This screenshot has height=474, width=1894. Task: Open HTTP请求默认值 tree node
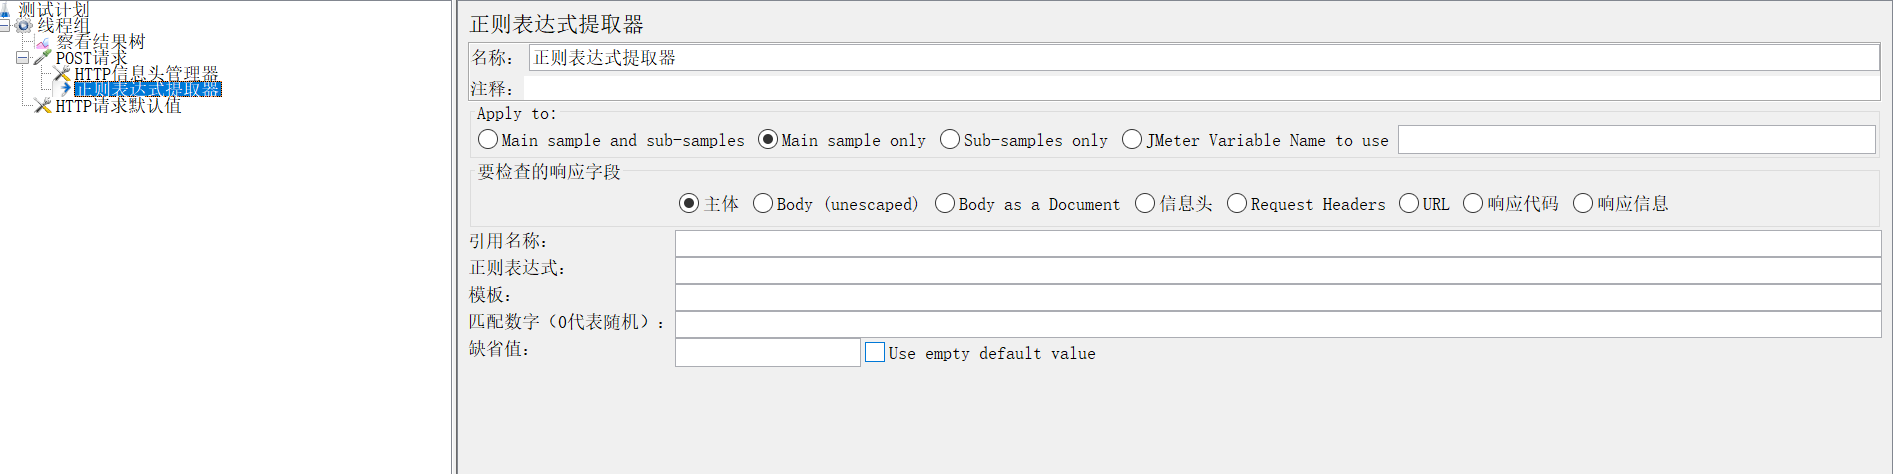[x=118, y=105]
